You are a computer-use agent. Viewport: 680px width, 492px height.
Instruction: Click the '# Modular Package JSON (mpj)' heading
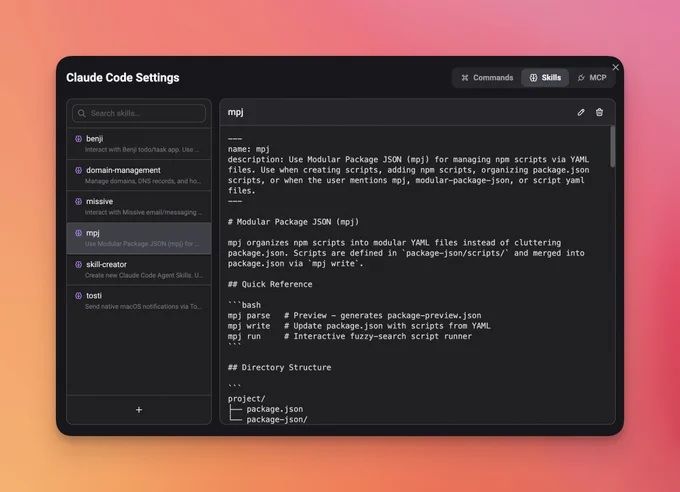294,222
